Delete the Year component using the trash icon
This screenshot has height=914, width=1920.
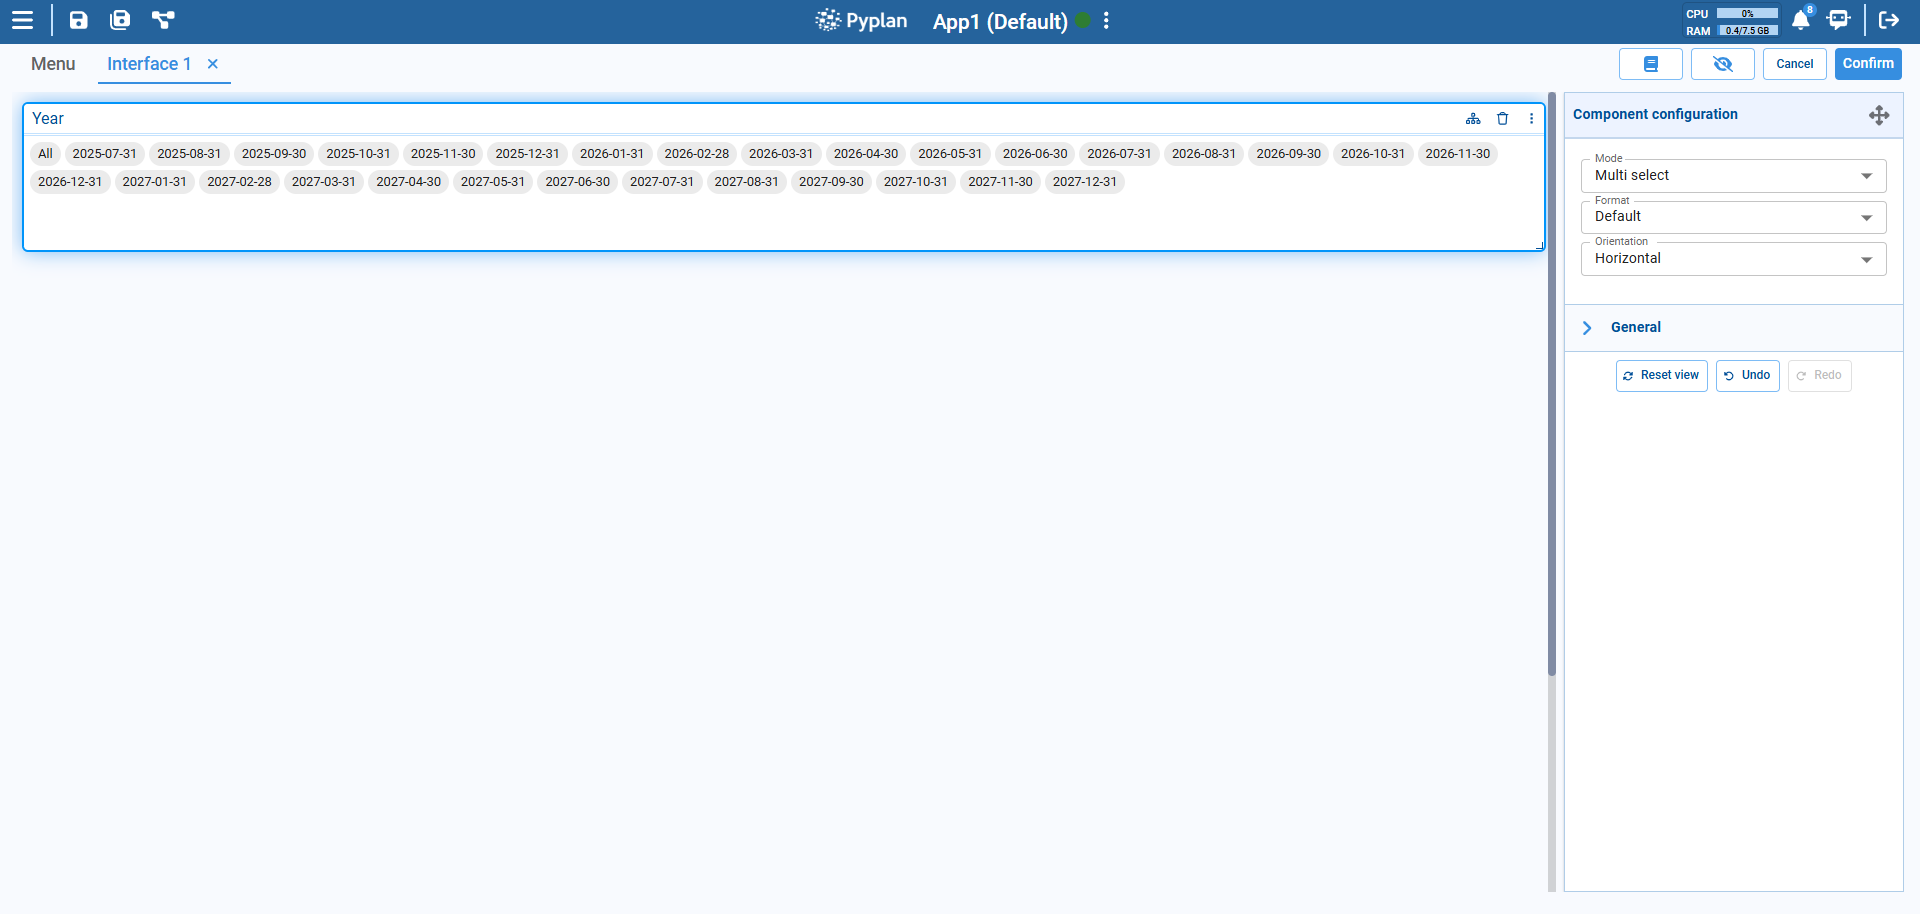(x=1503, y=118)
